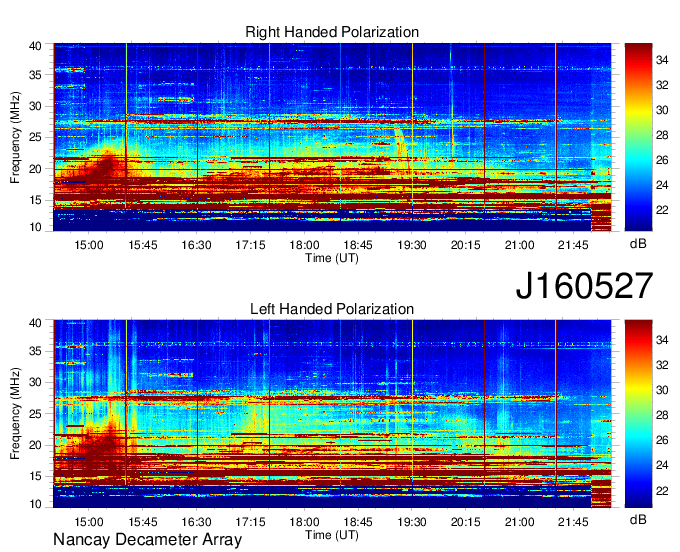Click the 40 MHz tick of Right Handed plot

(35, 46)
